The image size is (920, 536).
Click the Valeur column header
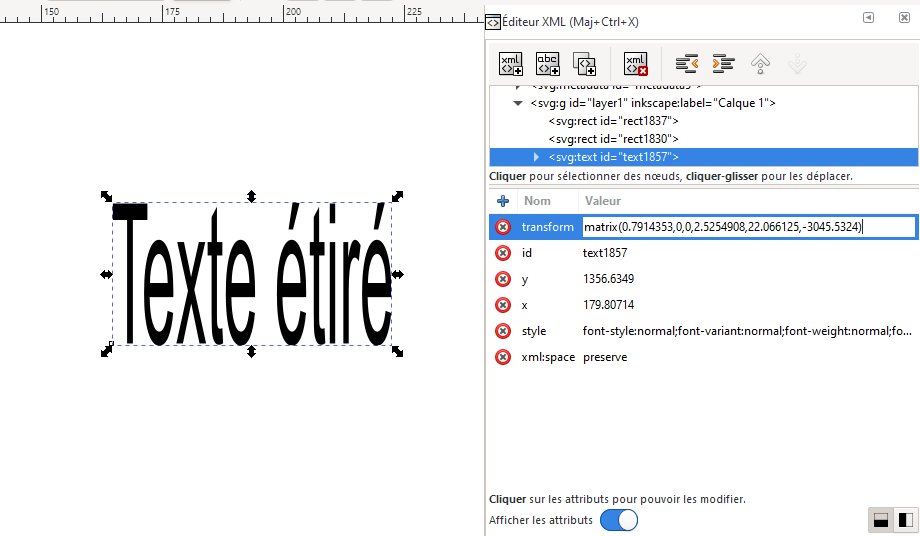pyautogui.click(x=603, y=201)
